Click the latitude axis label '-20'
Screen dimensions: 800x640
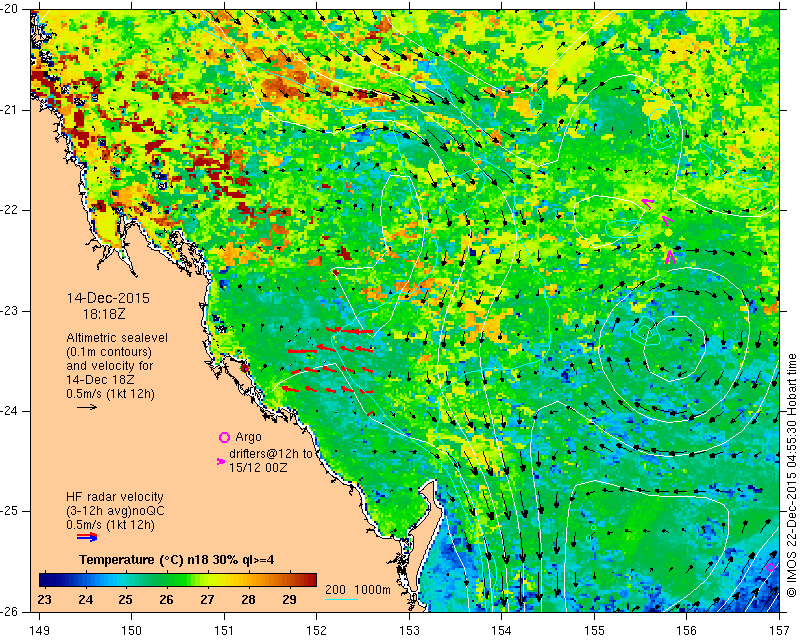pyautogui.click(x=9, y=9)
